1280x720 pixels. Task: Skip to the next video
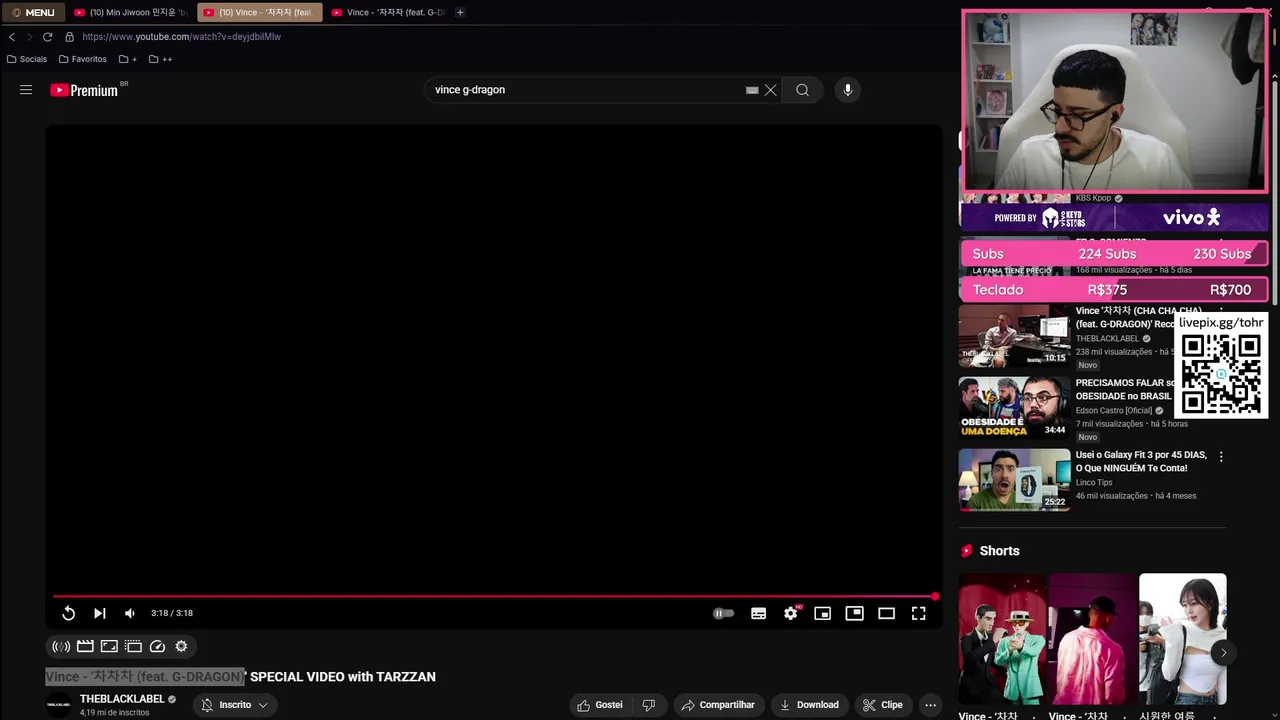tap(99, 613)
